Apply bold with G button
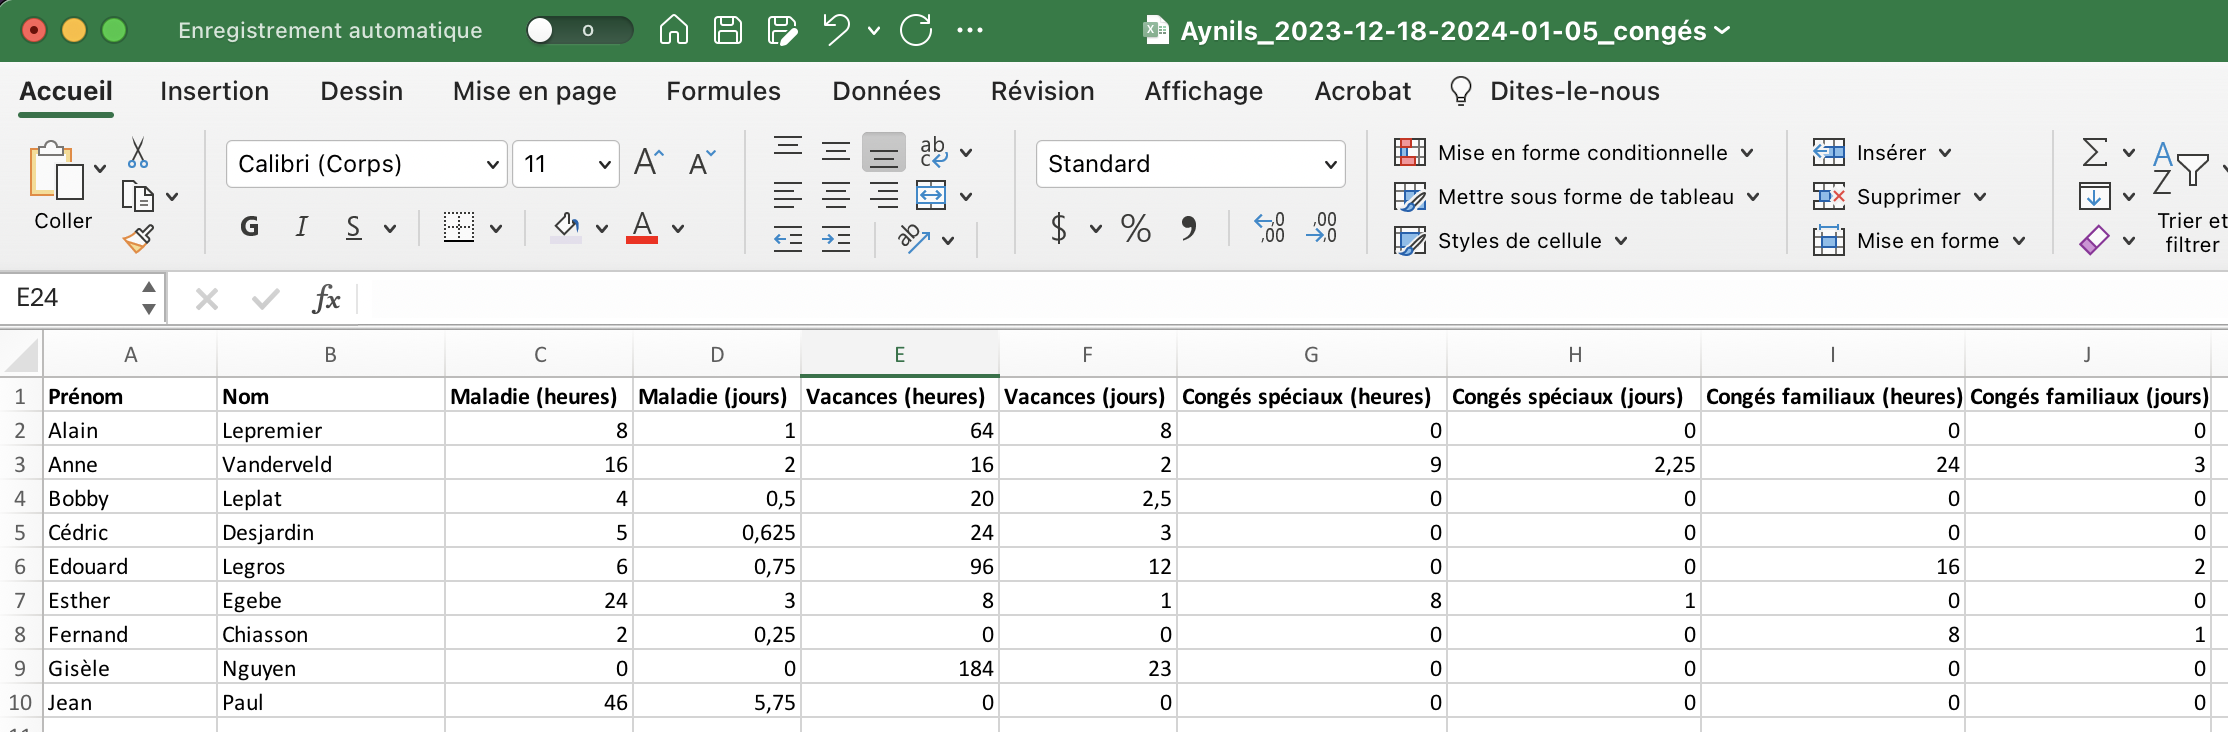This screenshot has width=2228, height=732. coord(250,227)
